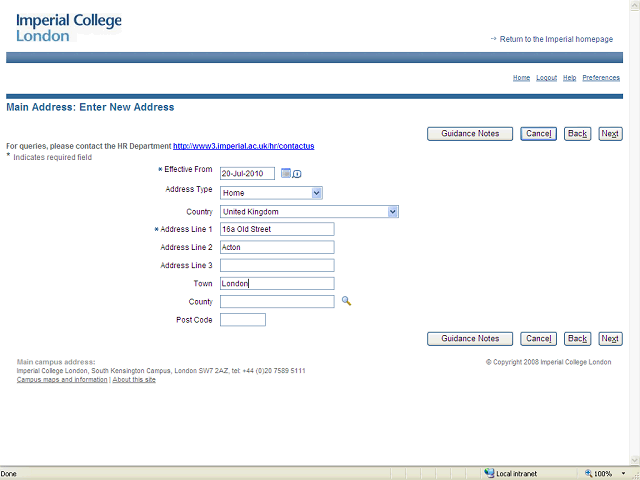Select Preferences in the top navigation
The width and height of the screenshot is (640, 480).
coord(601,78)
